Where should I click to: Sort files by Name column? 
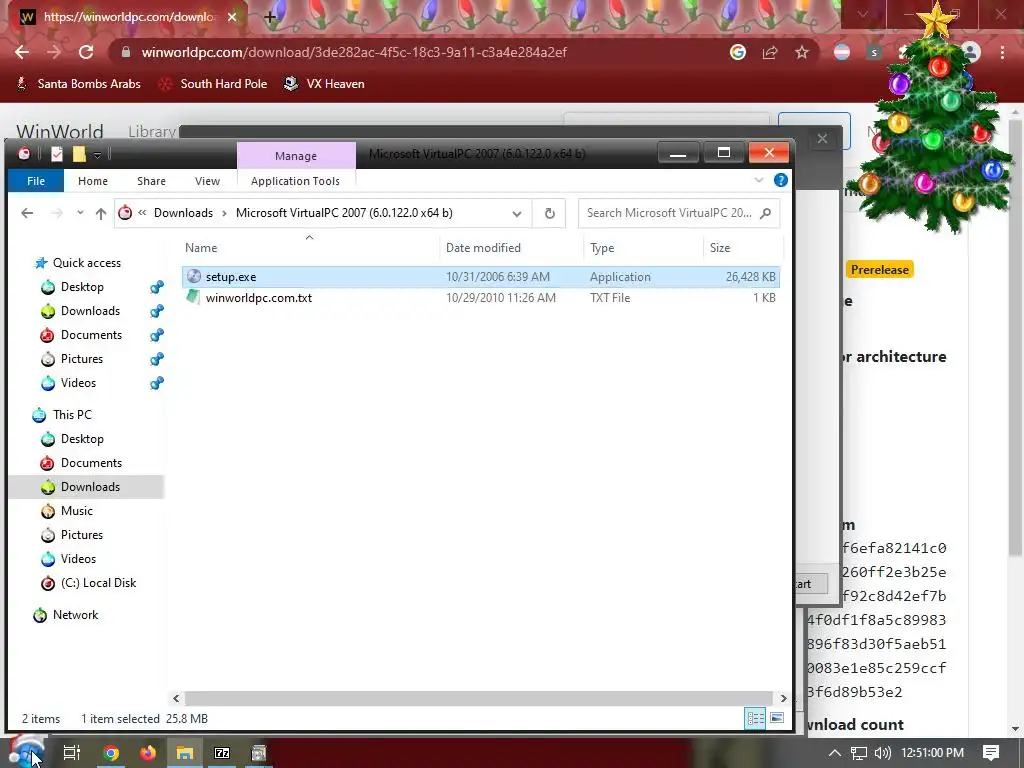coord(201,248)
